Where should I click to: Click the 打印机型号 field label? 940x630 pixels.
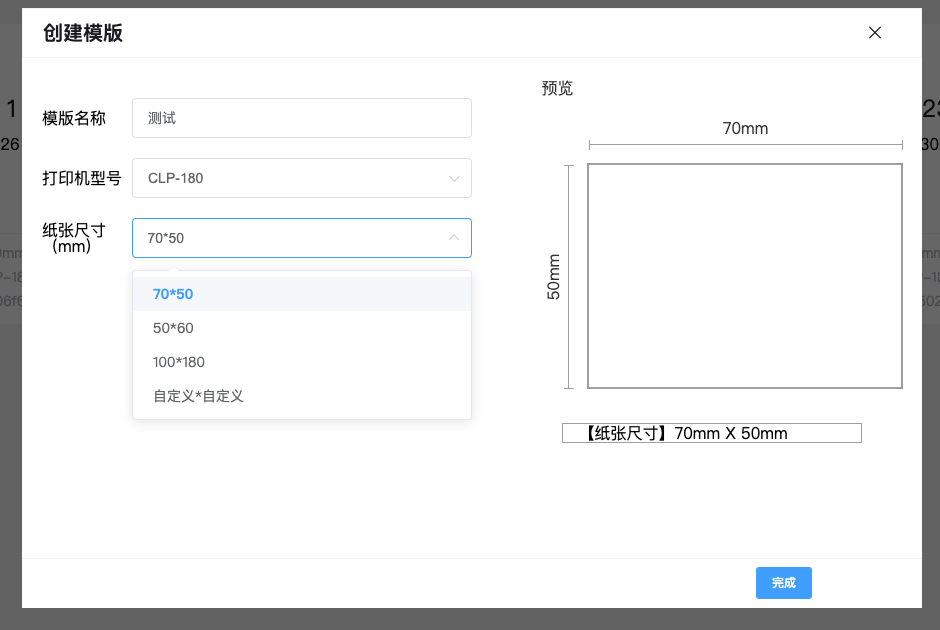[x=81, y=178]
